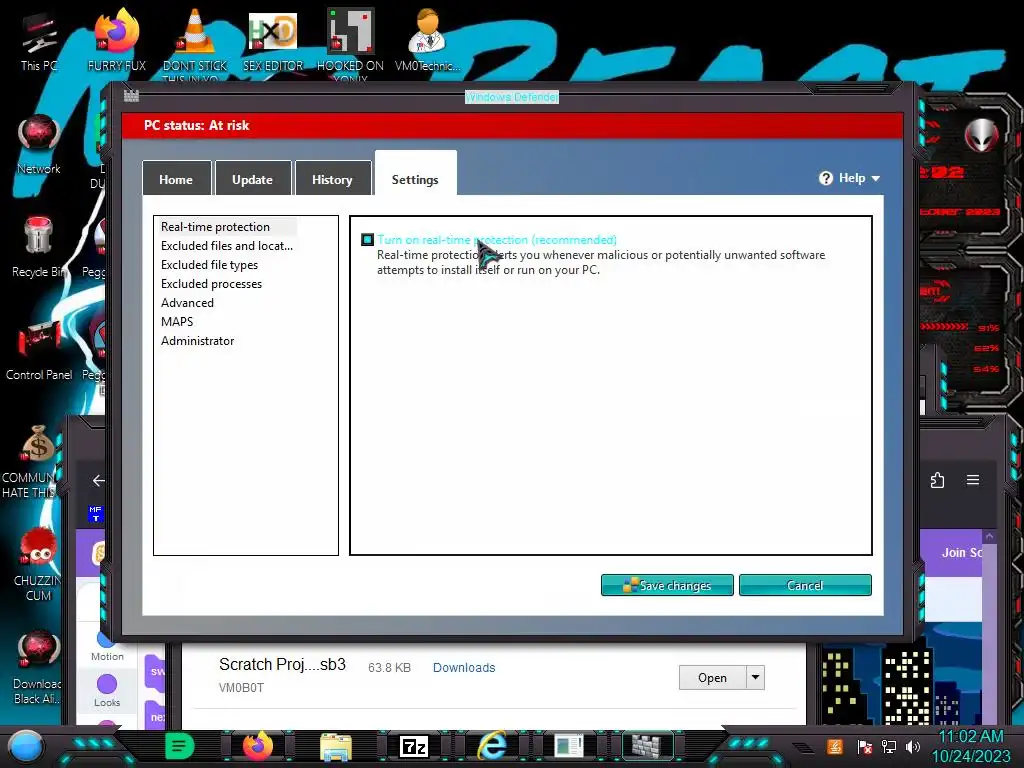Select the Administrator settings category
1024x768 pixels.
[197, 340]
